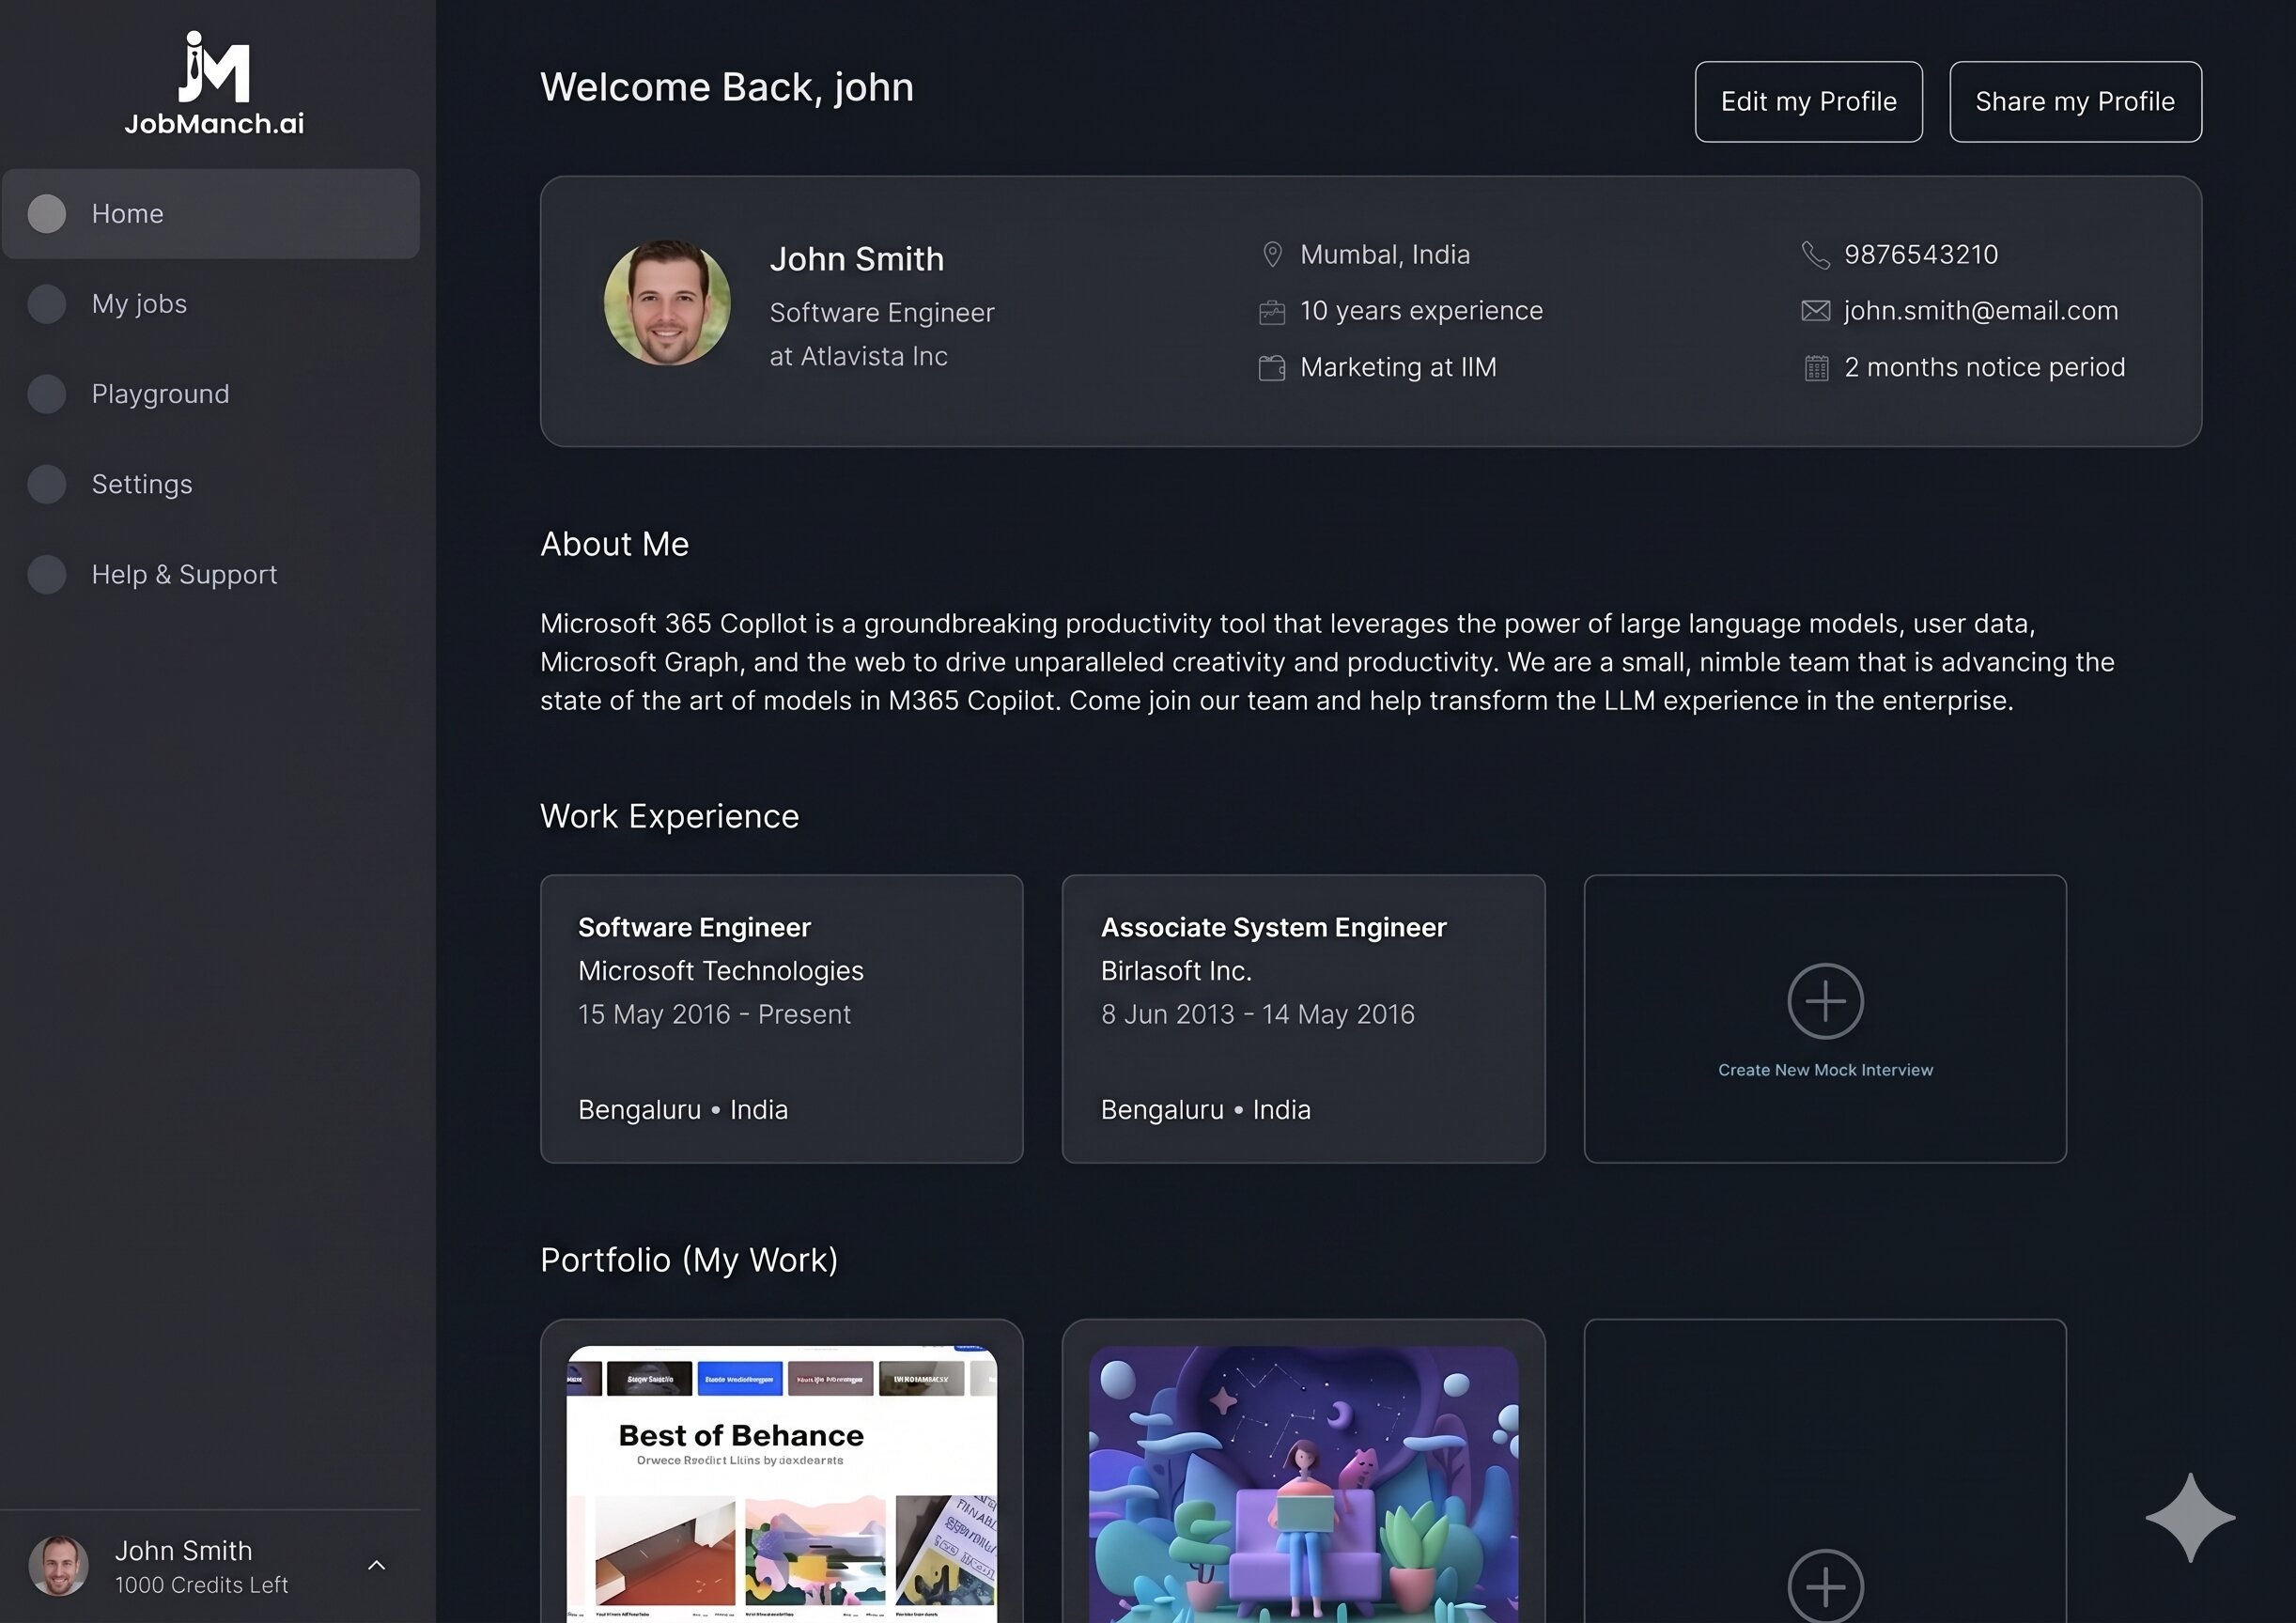The height and width of the screenshot is (1623, 2296).
Task: Click the Mumbai, India location text
Action: pos(1385,255)
